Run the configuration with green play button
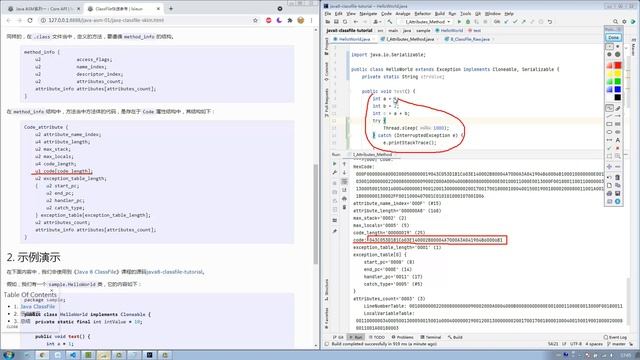Viewport: 640px width, 360px height. [459, 22]
